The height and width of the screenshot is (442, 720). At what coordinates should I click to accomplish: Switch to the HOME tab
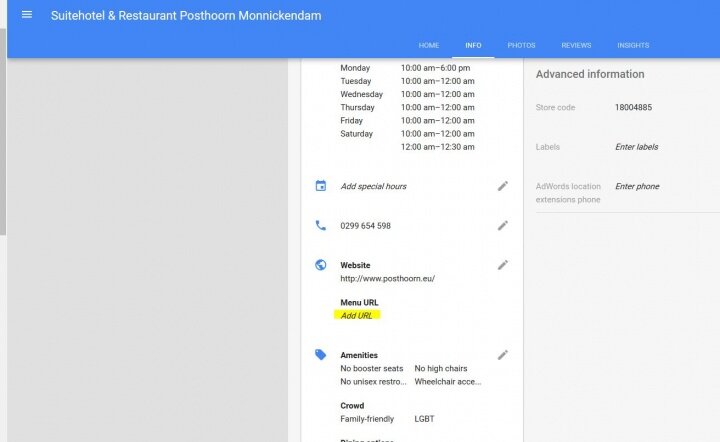pyautogui.click(x=429, y=45)
